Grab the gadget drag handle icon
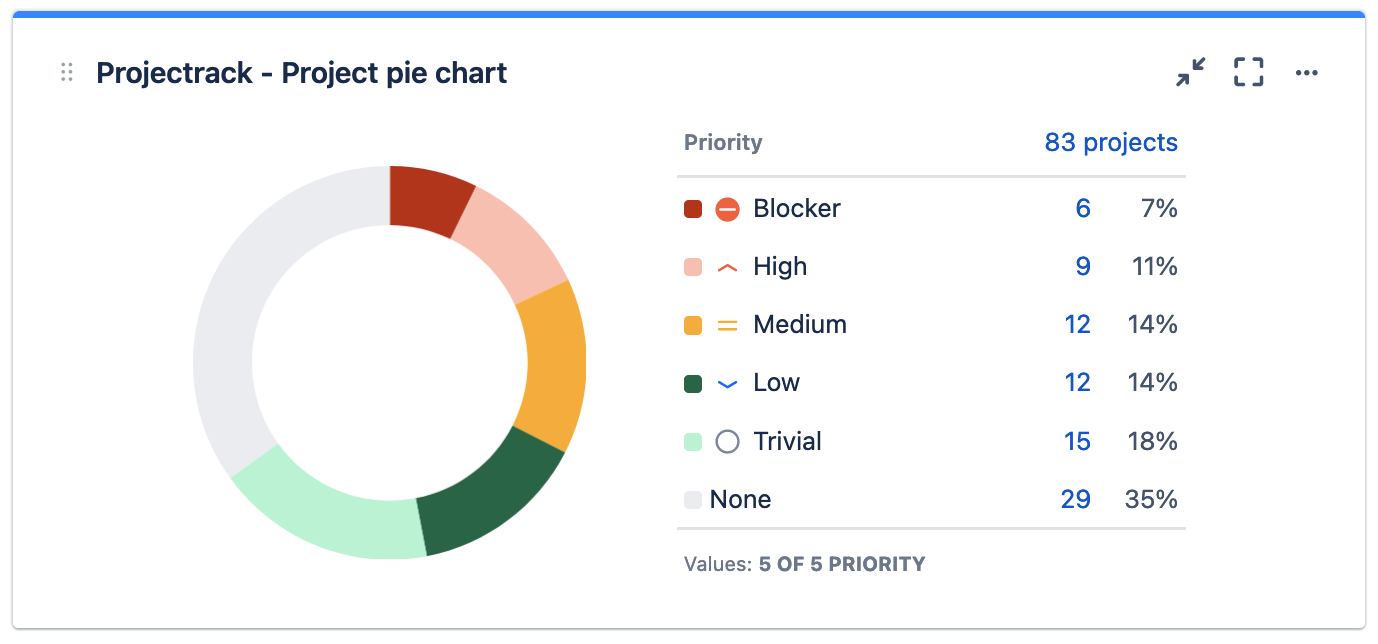The height and width of the screenshot is (644, 1378). tap(67, 71)
